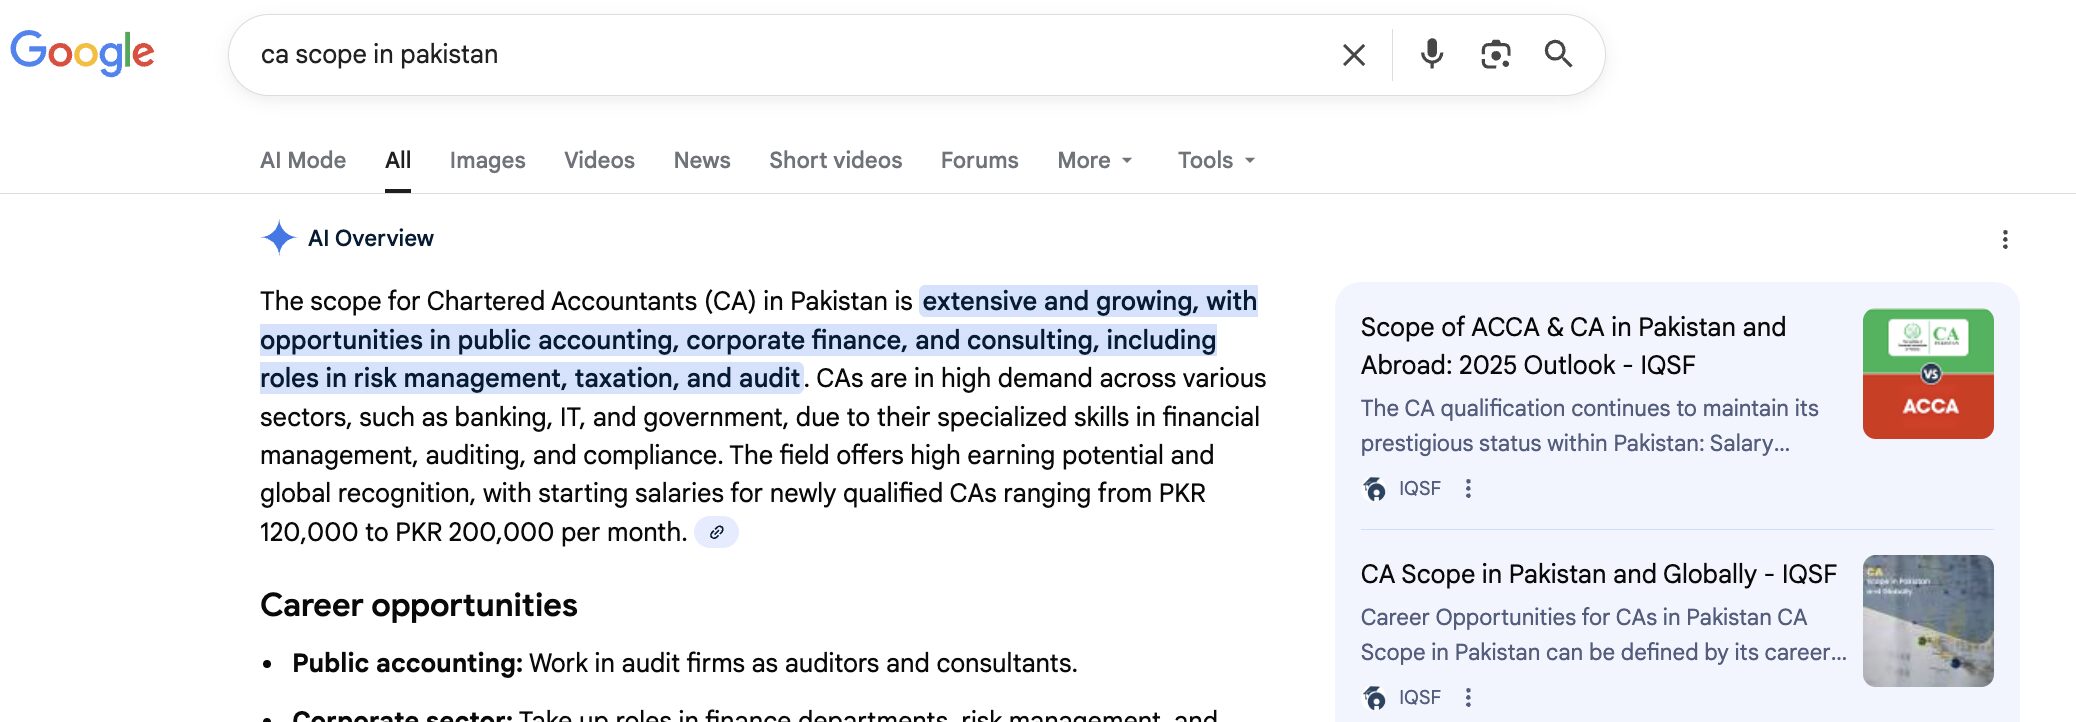Image resolution: width=2076 pixels, height=722 pixels.
Task: Switch to AI Mode tab
Action: [303, 160]
